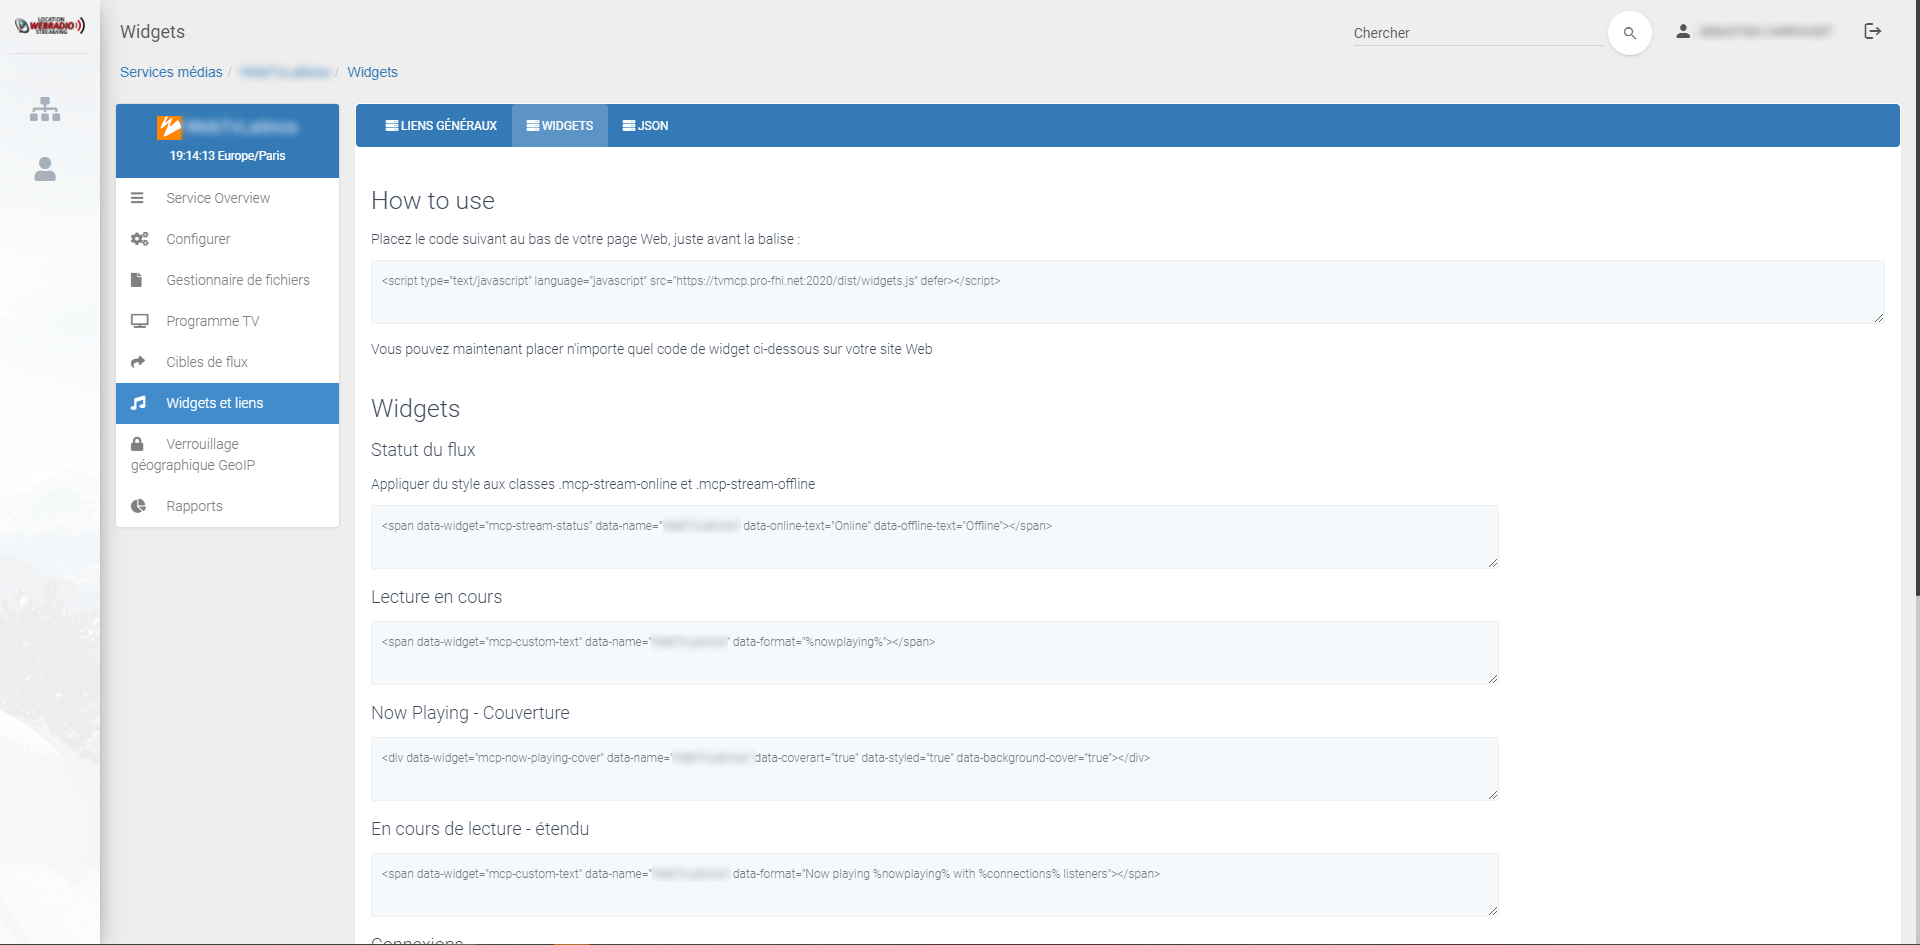The width and height of the screenshot is (1920, 945).
Task: Click the Cibles de flux share arrow icon
Action: (x=138, y=362)
